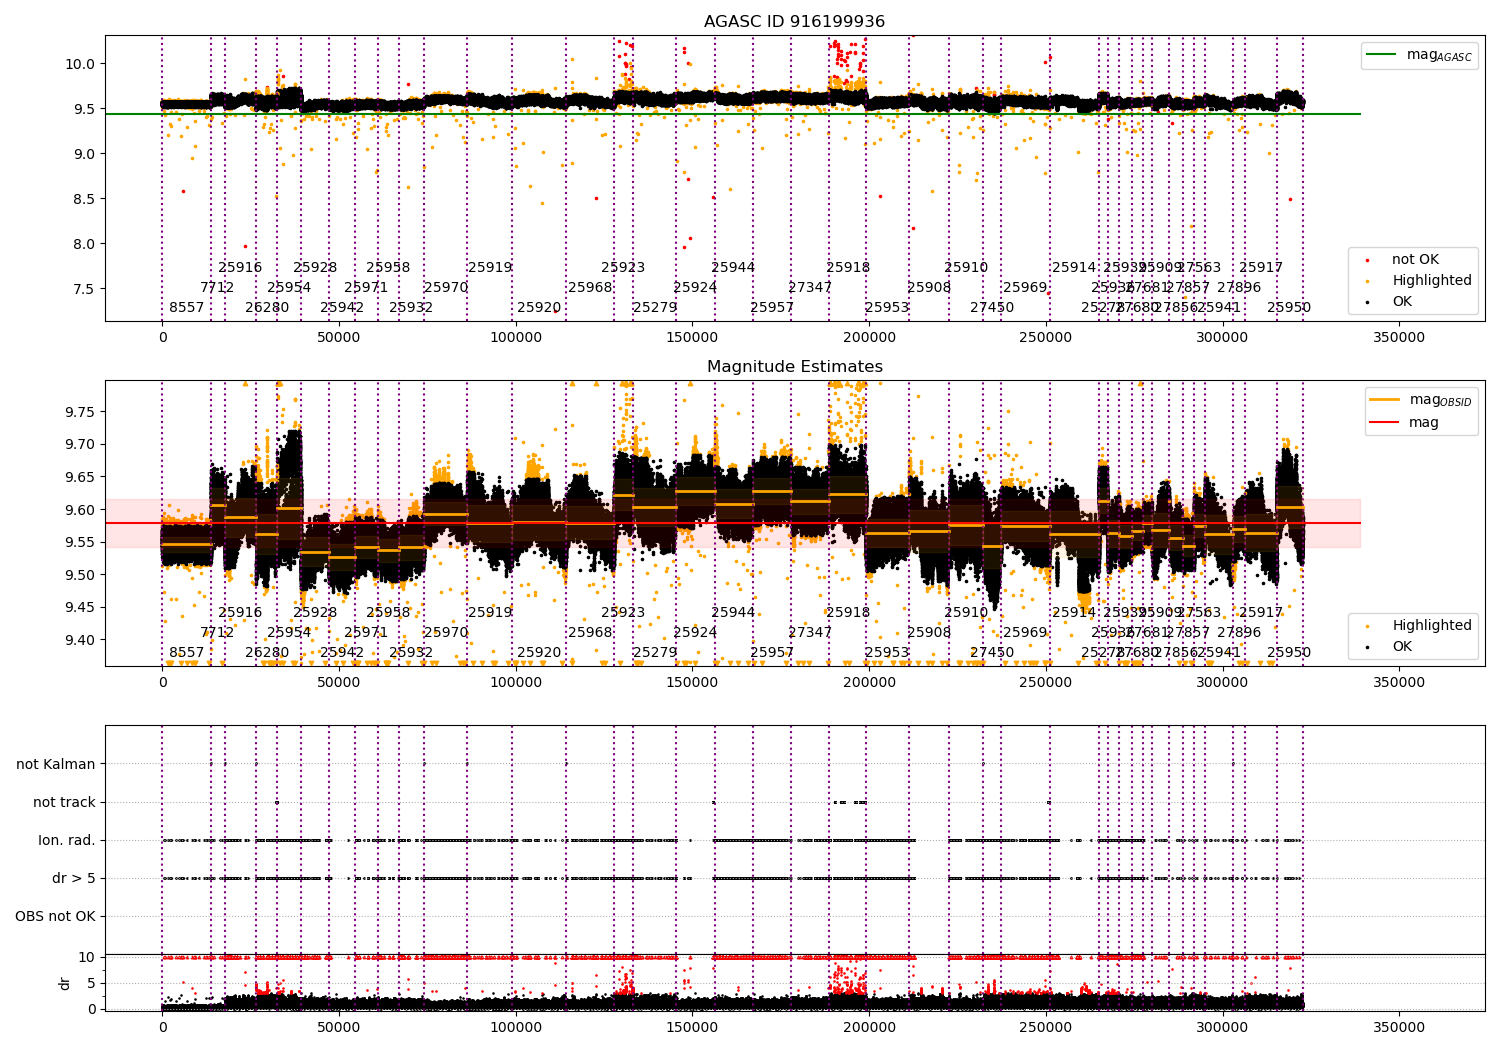Click obsid label 25910 in the magnitude plot
The width and height of the screenshot is (1500, 1050).
[966, 613]
